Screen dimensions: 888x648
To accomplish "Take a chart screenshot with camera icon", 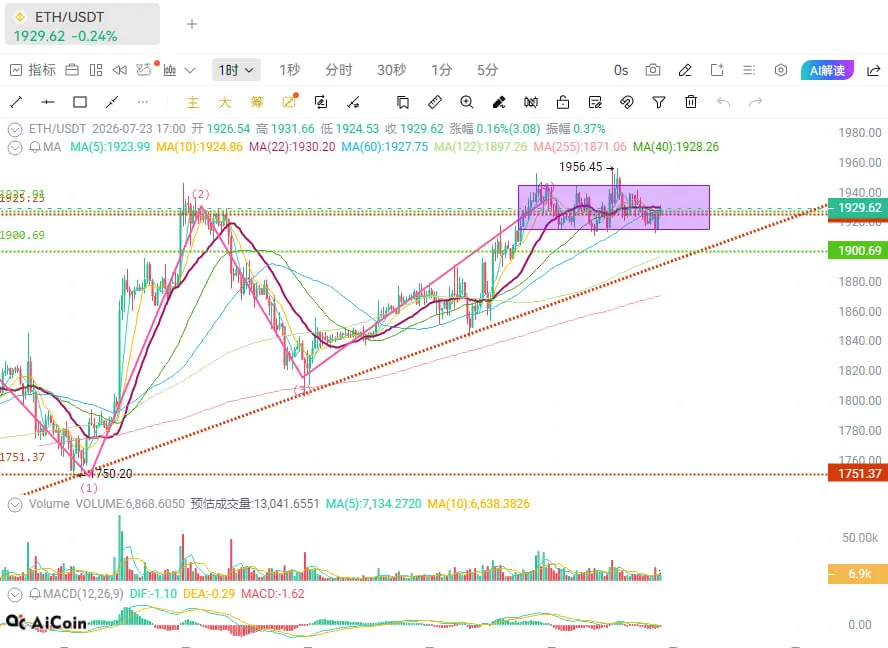I will [653, 70].
